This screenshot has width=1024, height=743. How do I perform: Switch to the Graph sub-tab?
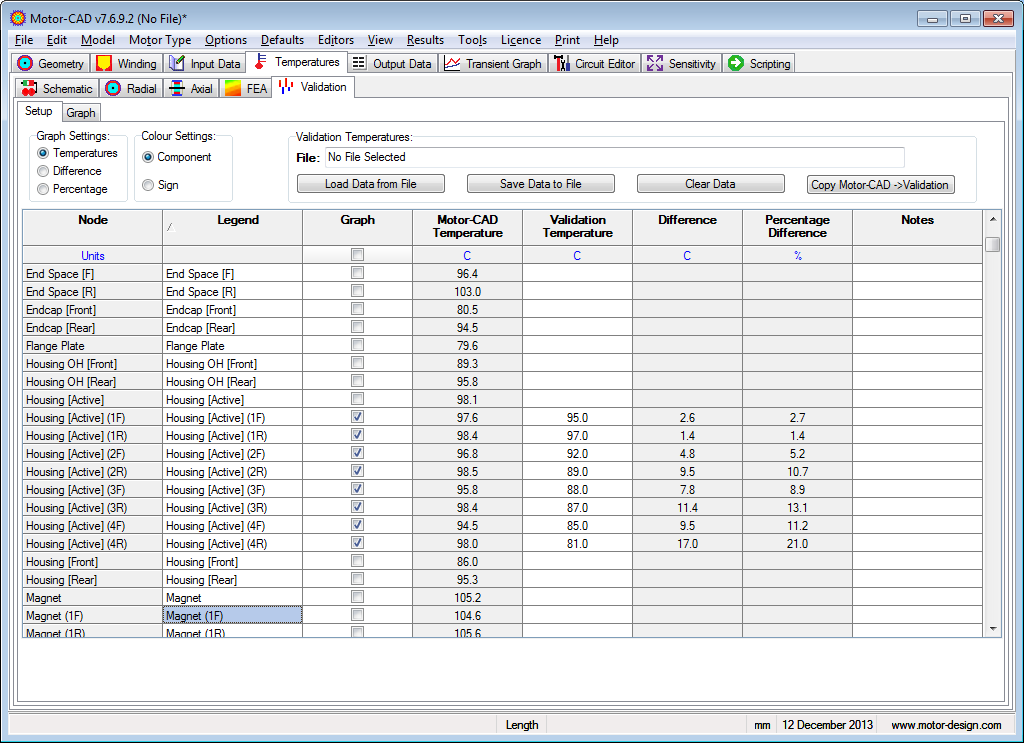pyautogui.click(x=81, y=113)
